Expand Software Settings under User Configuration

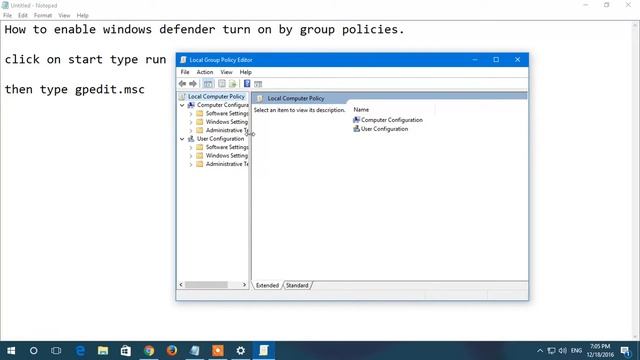tap(191, 147)
